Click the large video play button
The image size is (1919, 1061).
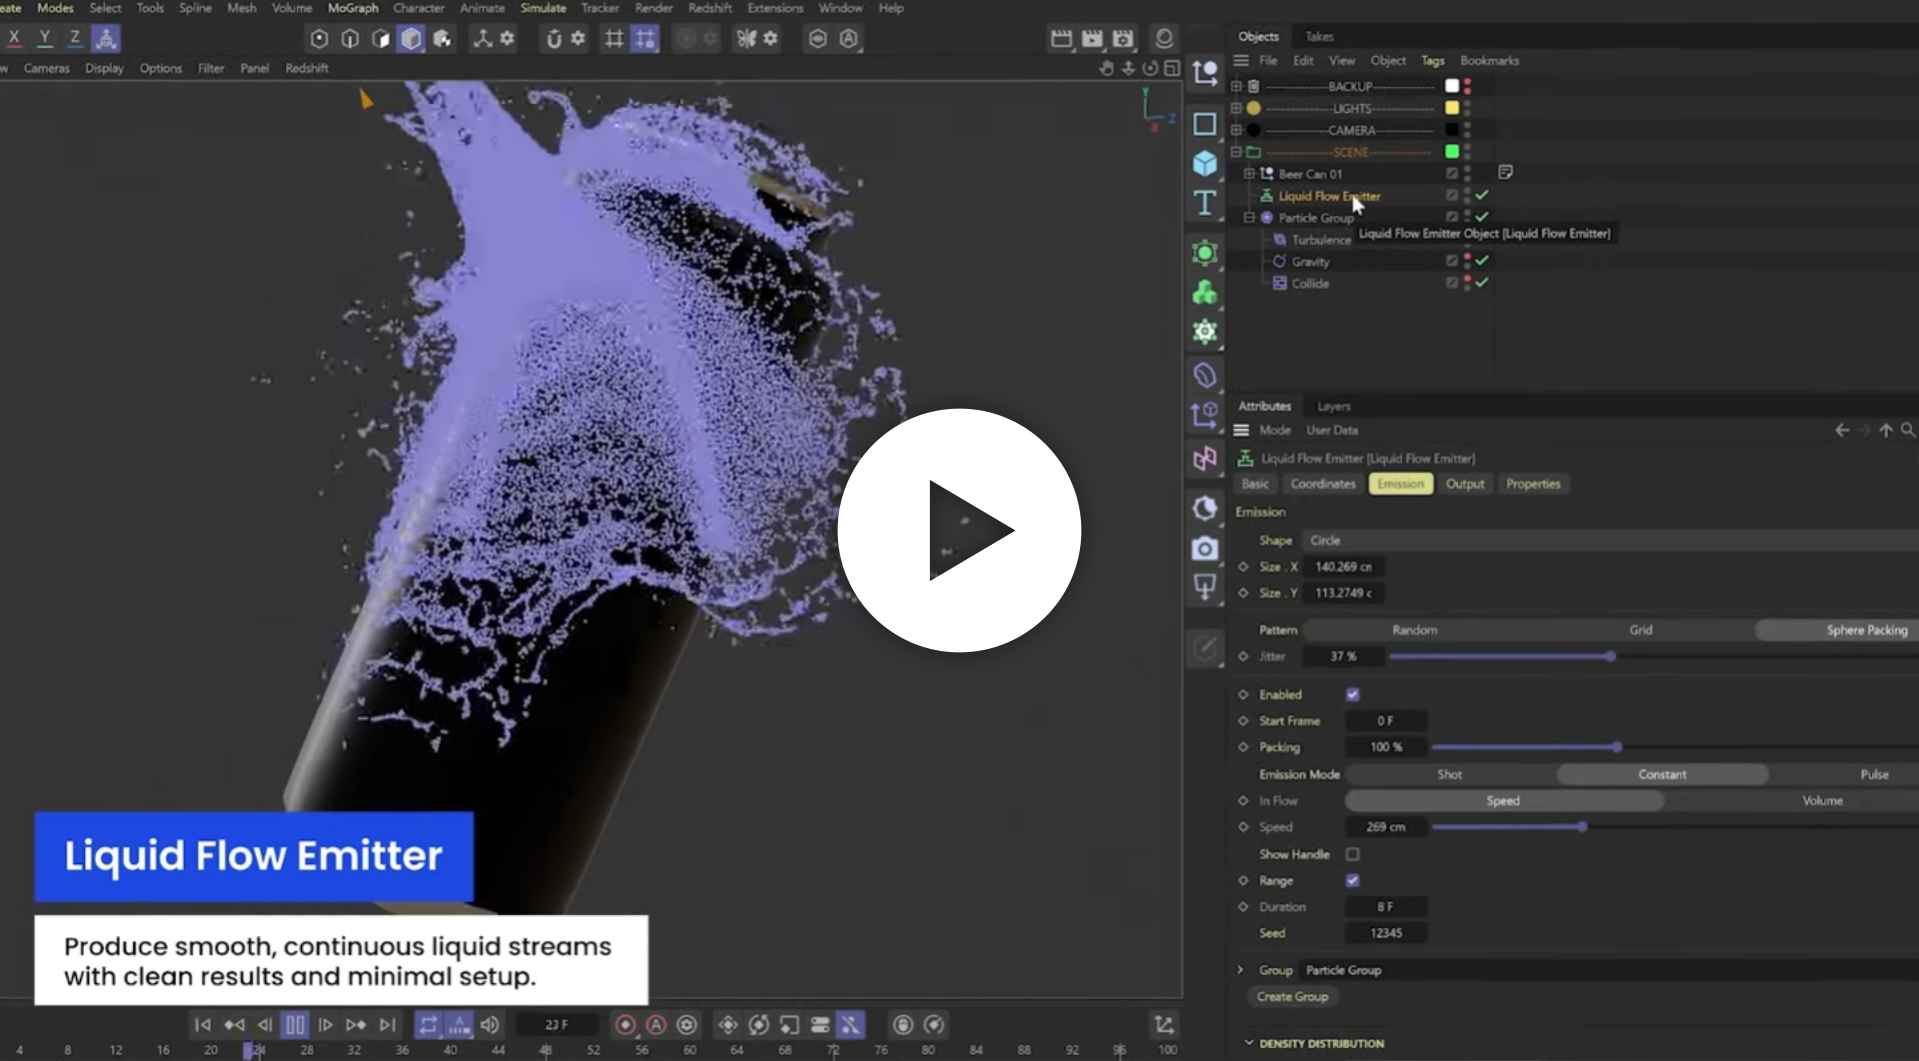point(959,530)
